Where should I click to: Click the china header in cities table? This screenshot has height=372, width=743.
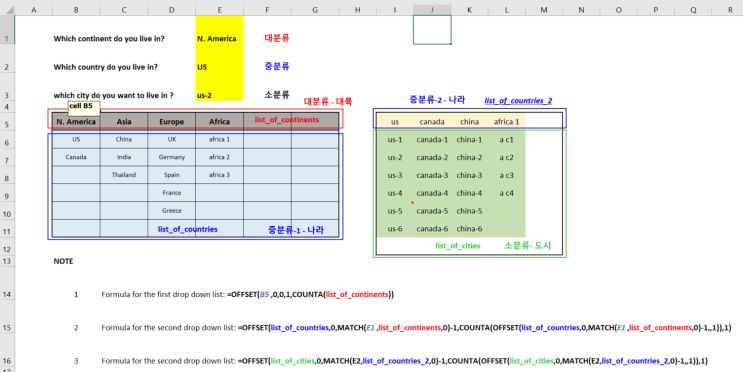point(469,122)
